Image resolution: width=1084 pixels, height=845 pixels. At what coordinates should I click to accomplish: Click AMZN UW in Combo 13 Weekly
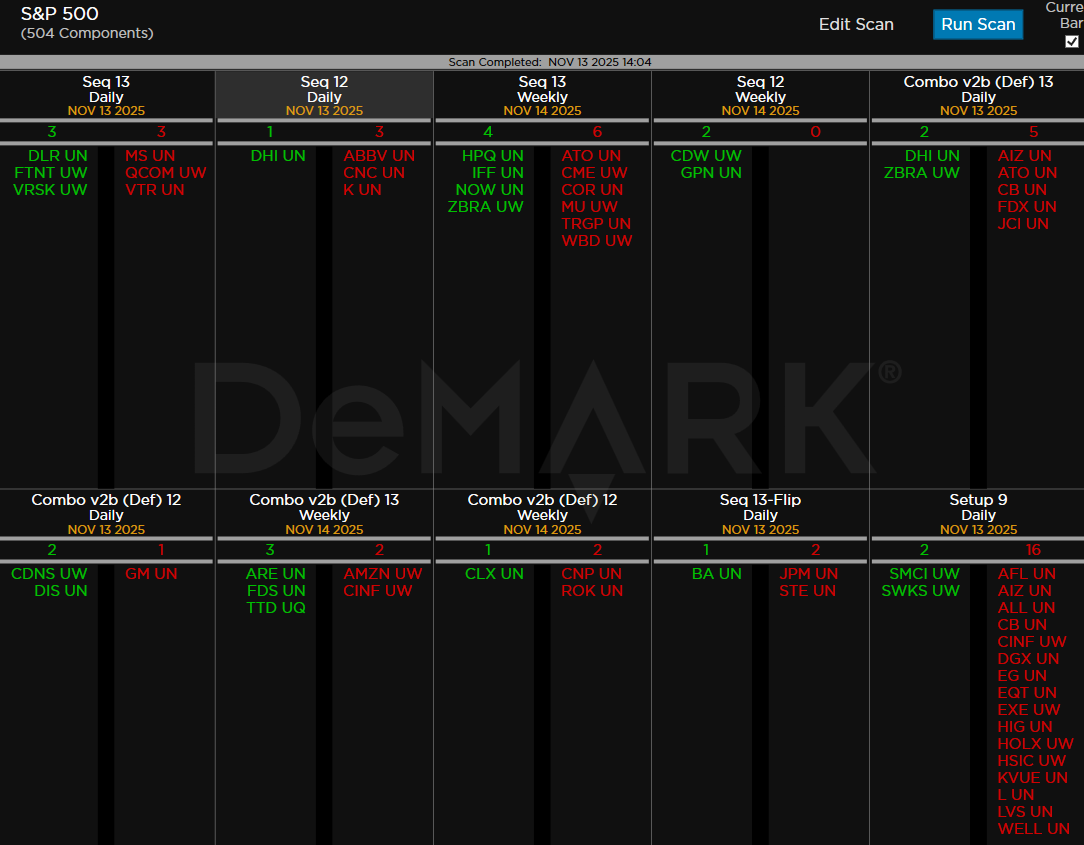pos(382,574)
